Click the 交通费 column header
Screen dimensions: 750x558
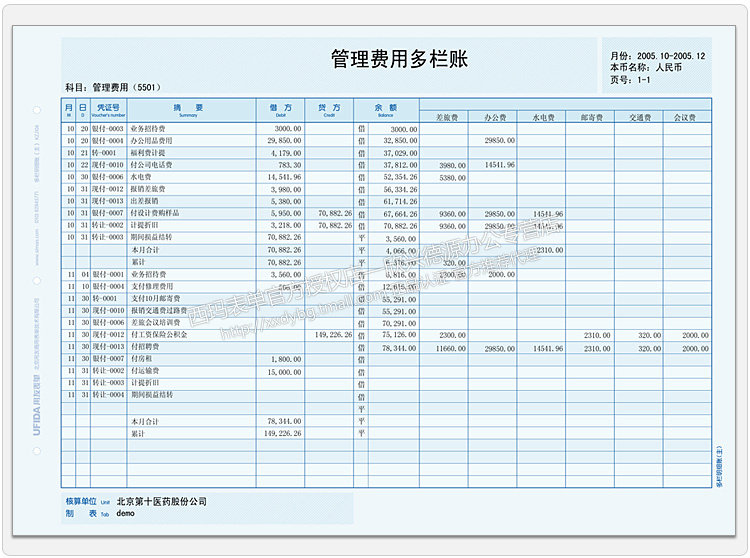coord(640,117)
